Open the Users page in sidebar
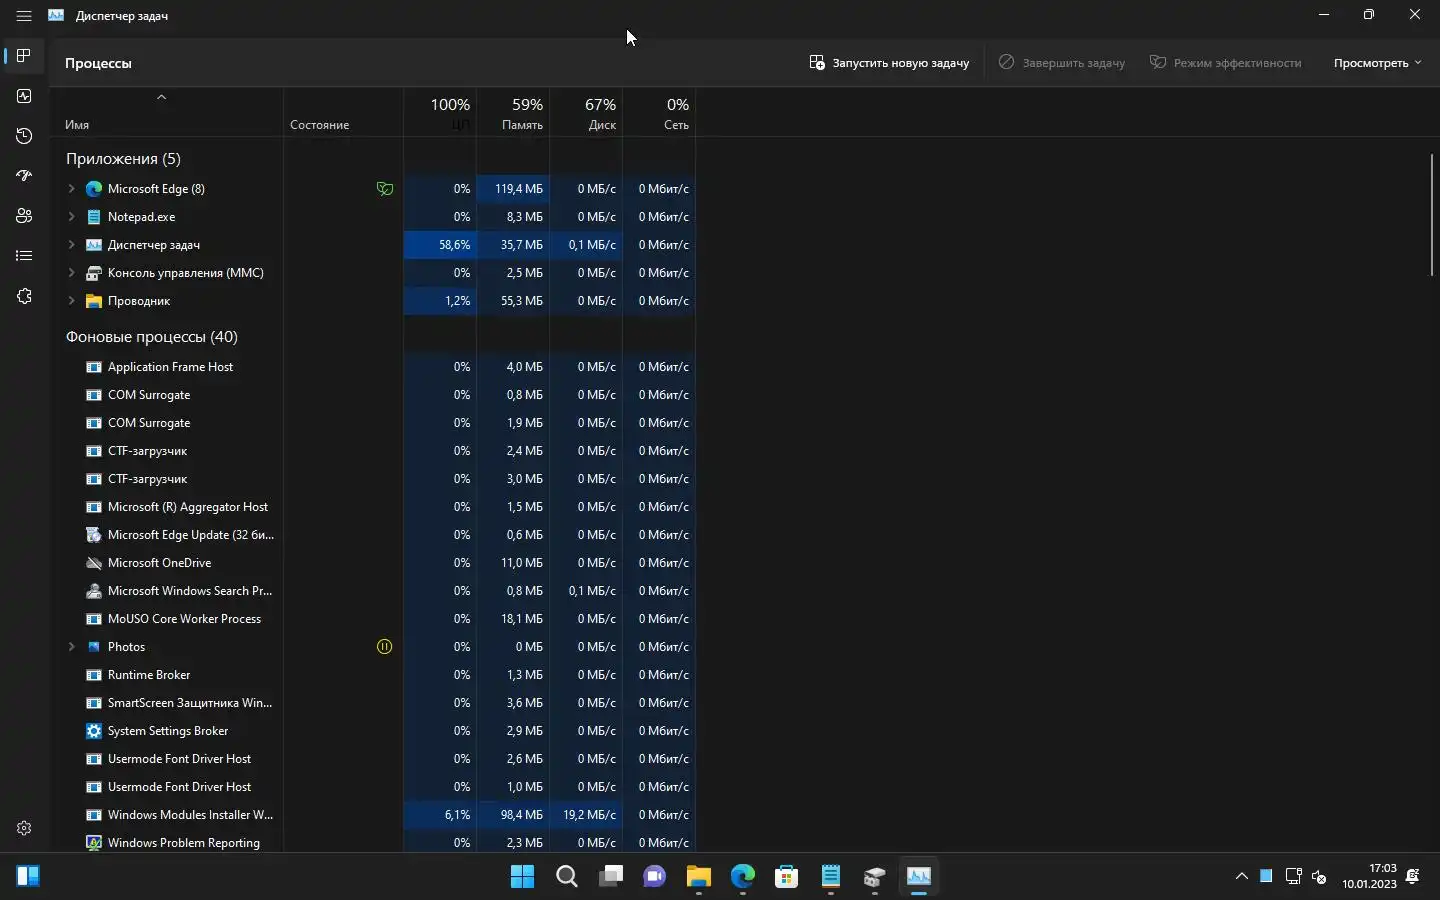The height and width of the screenshot is (900, 1440). [x=24, y=216]
